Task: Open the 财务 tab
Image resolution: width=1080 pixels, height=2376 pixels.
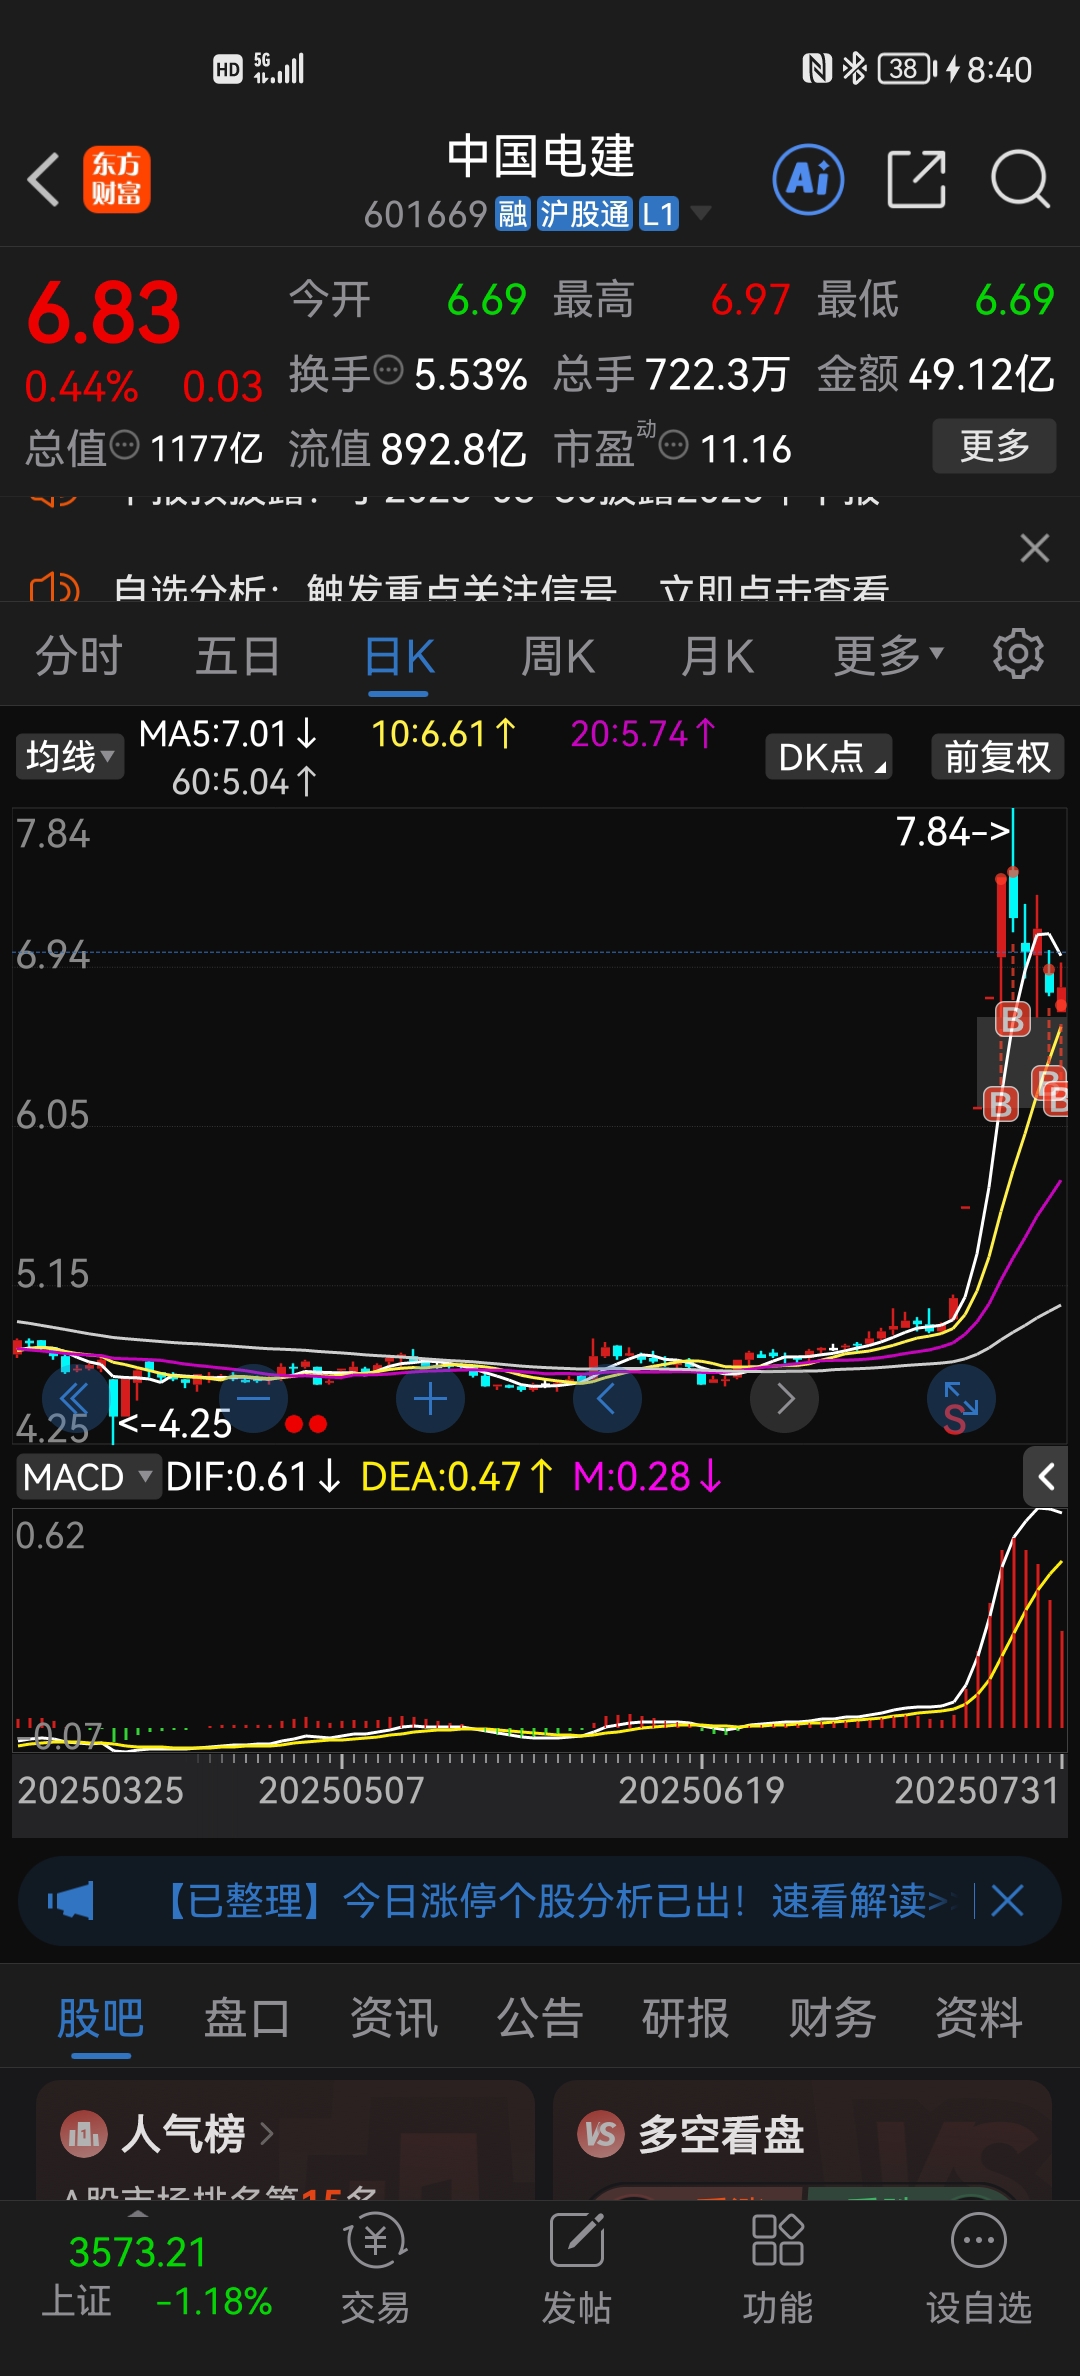Action: pos(832,2017)
